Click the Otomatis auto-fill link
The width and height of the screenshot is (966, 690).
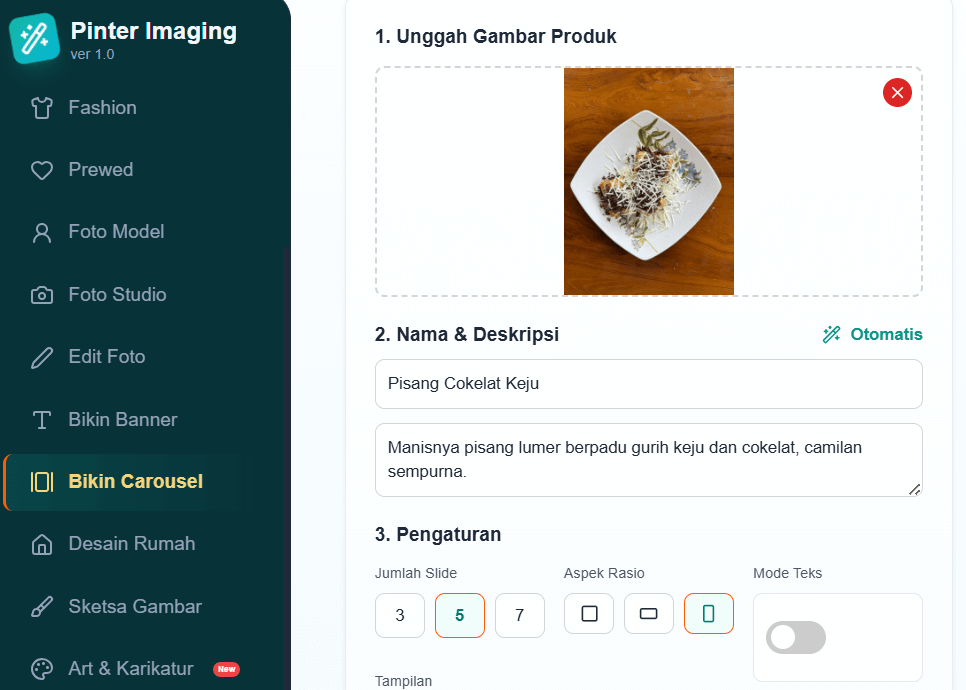(x=873, y=335)
